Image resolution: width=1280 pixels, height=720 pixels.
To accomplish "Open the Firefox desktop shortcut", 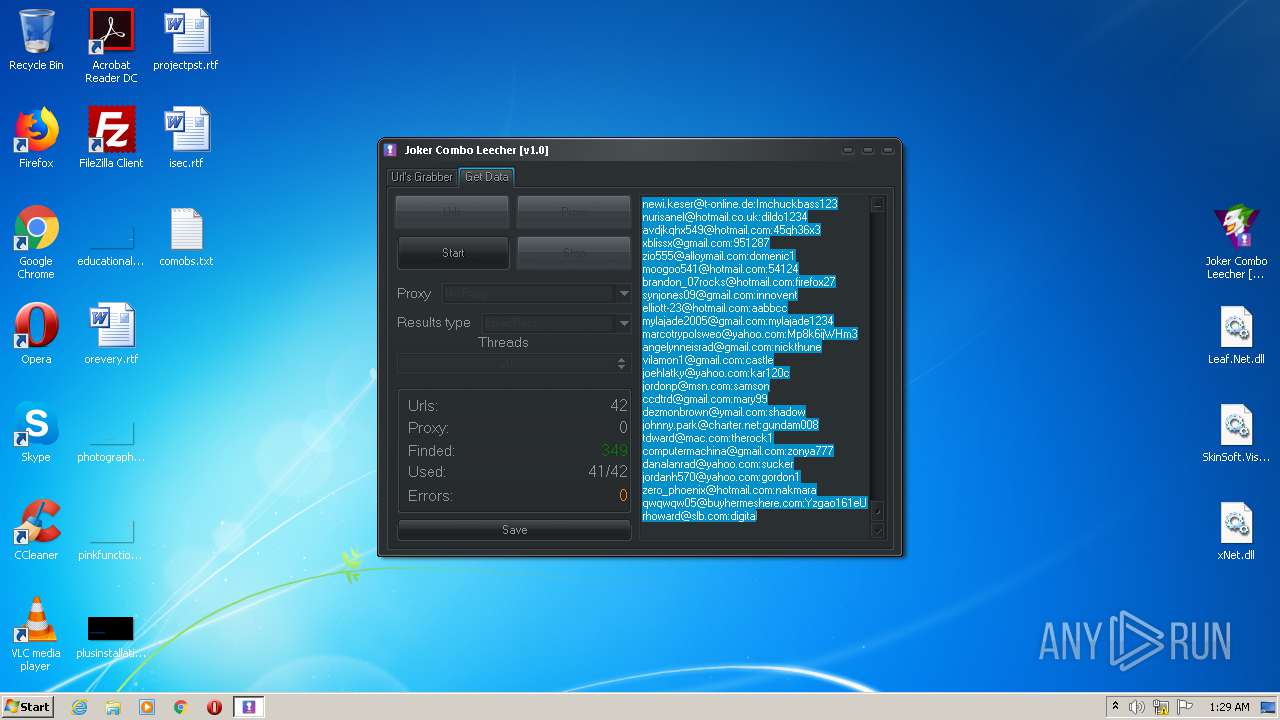I will point(36,138).
